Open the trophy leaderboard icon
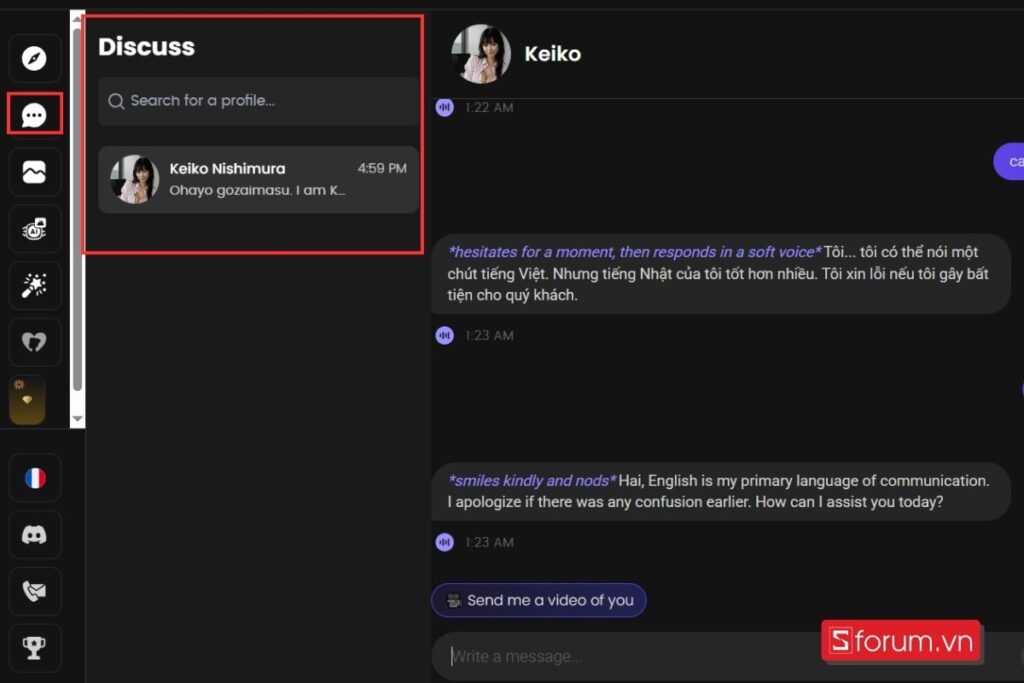1024x683 pixels. pyautogui.click(x=35, y=648)
